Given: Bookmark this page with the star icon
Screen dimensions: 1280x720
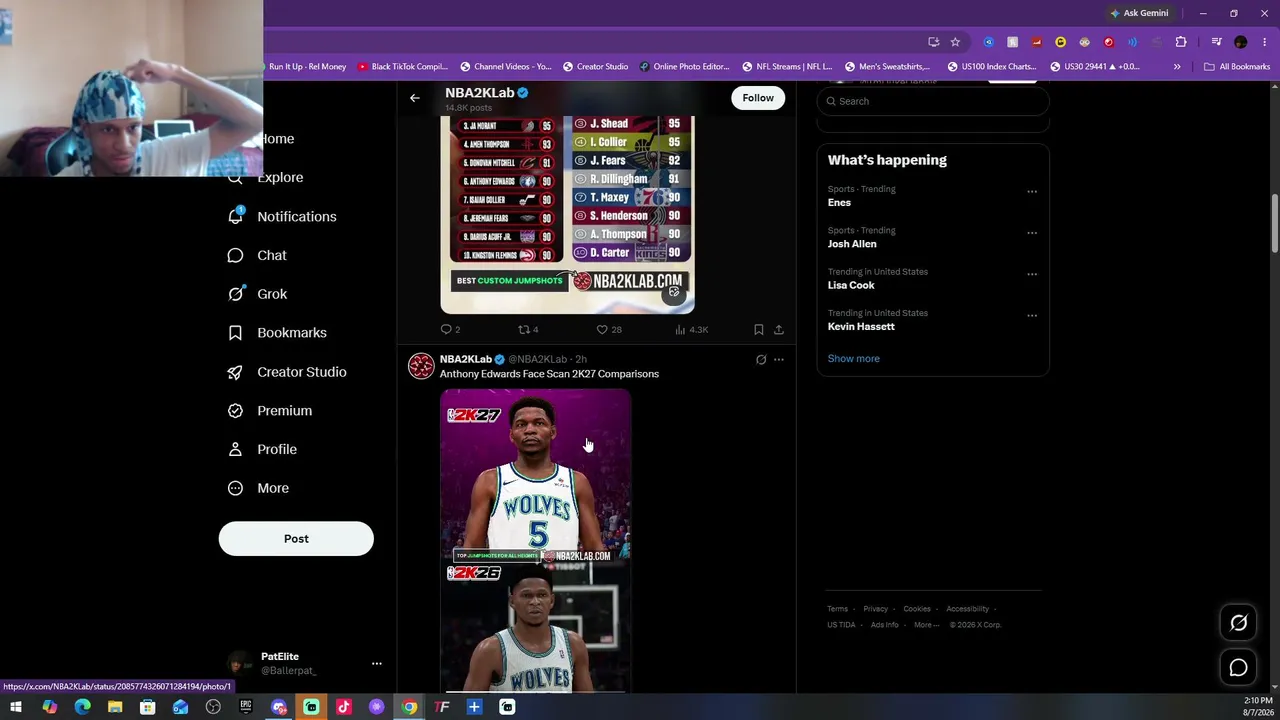Looking at the screenshot, I should [955, 42].
